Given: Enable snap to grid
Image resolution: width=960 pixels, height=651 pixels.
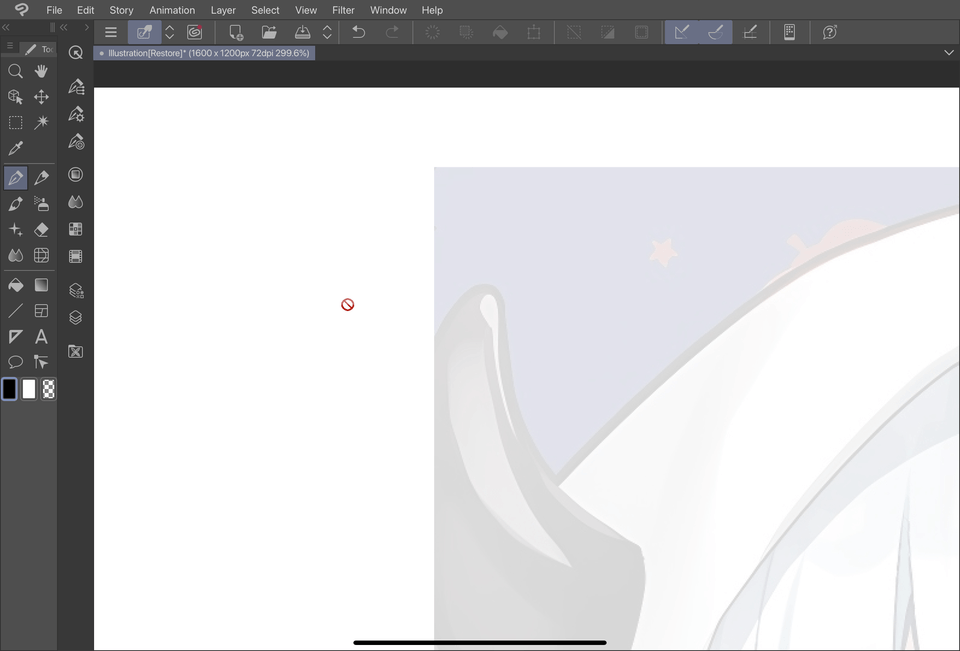Looking at the screenshot, I should pos(751,32).
